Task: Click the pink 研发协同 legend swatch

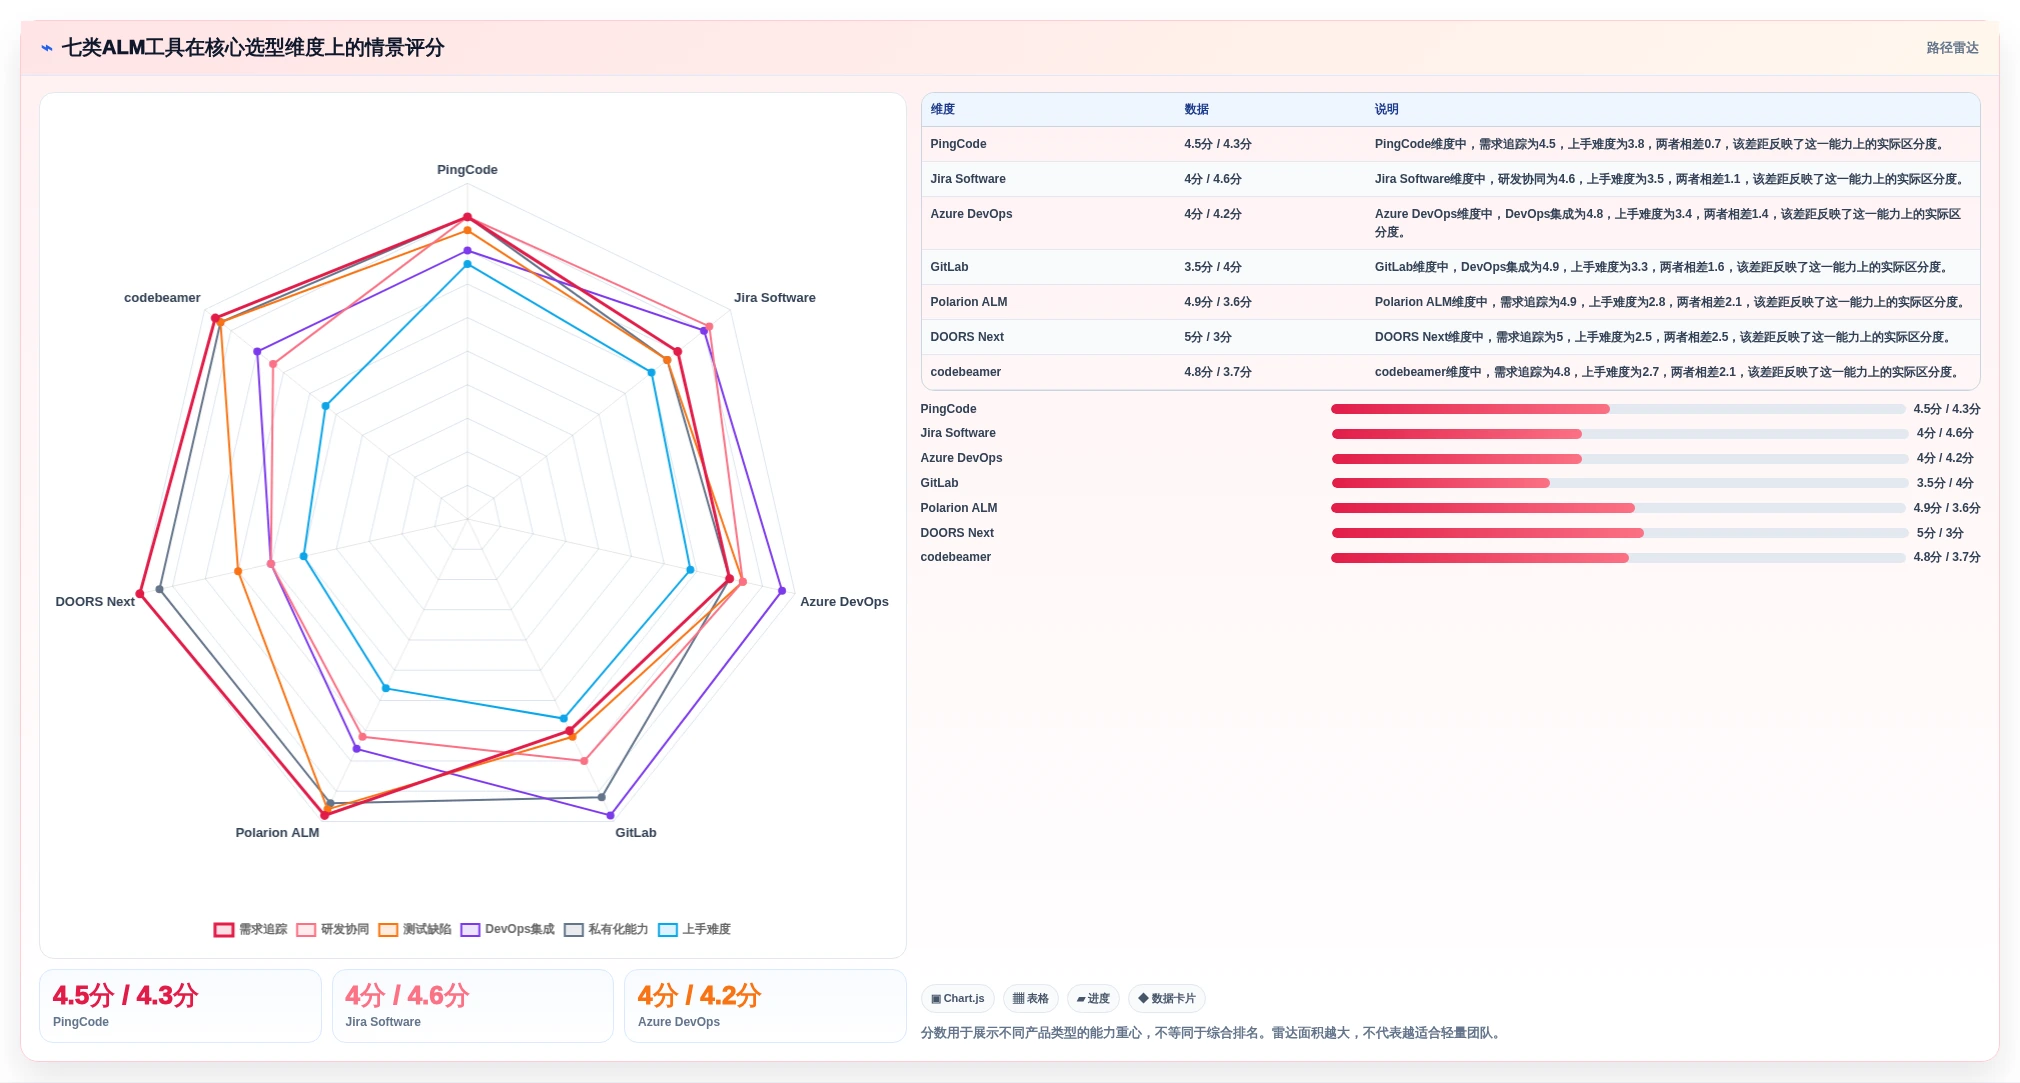Action: point(306,930)
